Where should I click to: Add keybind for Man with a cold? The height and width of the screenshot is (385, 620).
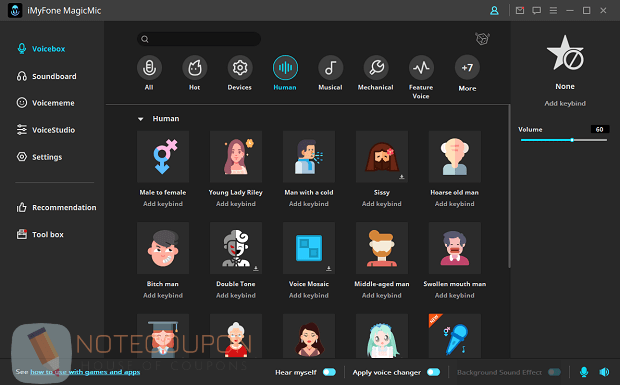click(x=309, y=204)
